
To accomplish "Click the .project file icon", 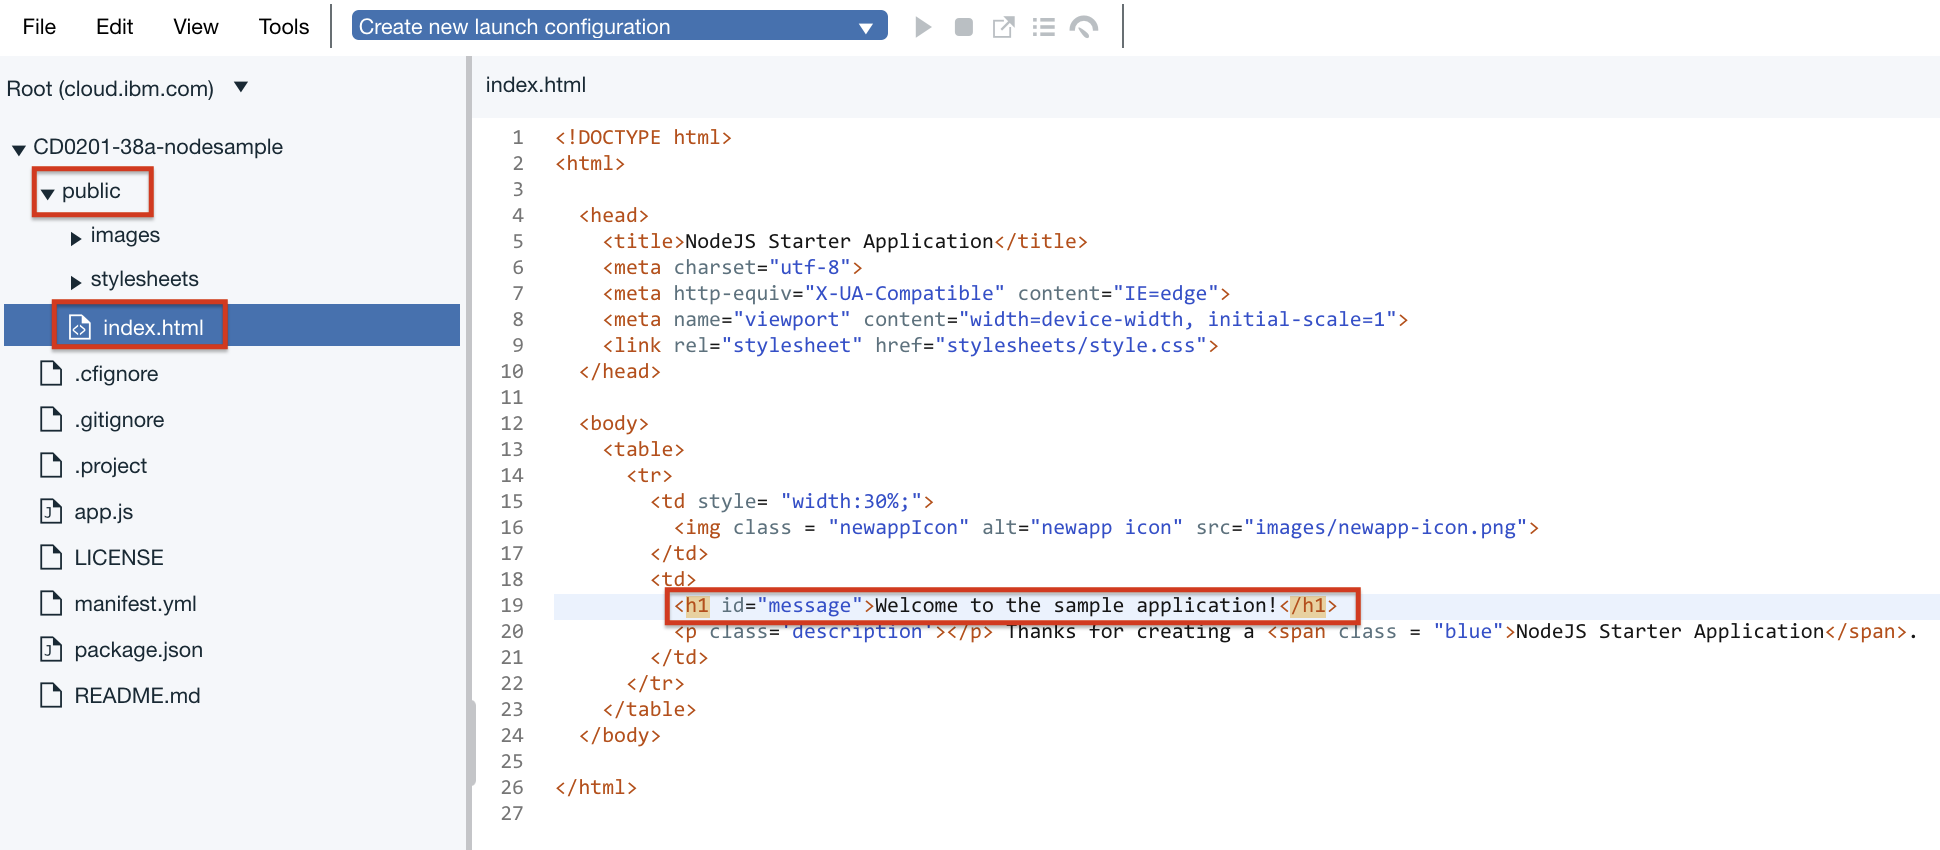I will [51, 465].
